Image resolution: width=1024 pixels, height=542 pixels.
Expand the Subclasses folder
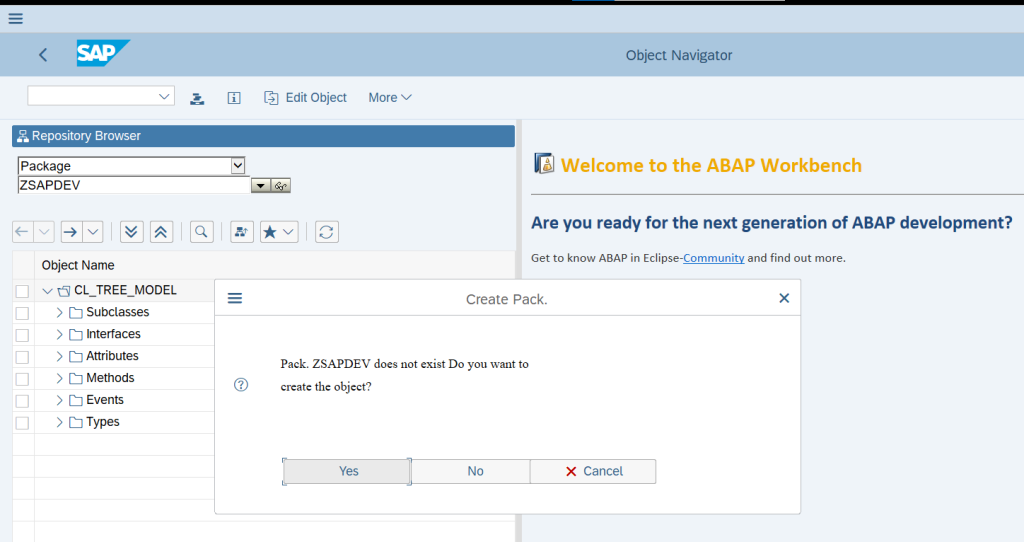click(x=59, y=313)
